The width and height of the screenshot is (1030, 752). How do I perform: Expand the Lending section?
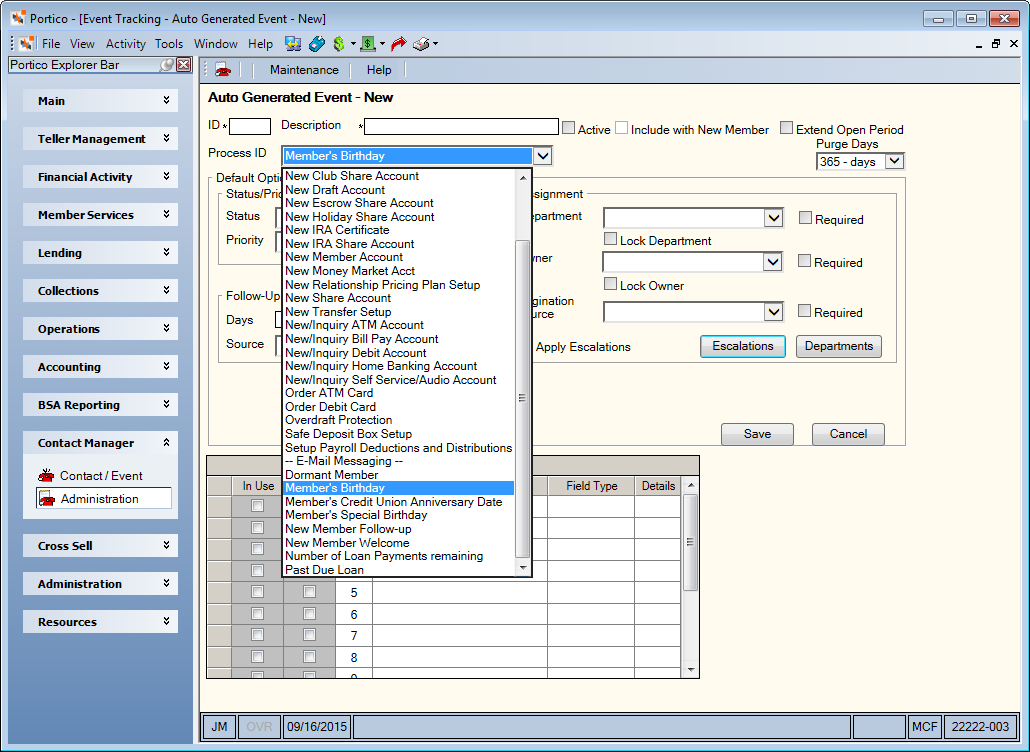(x=100, y=253)
